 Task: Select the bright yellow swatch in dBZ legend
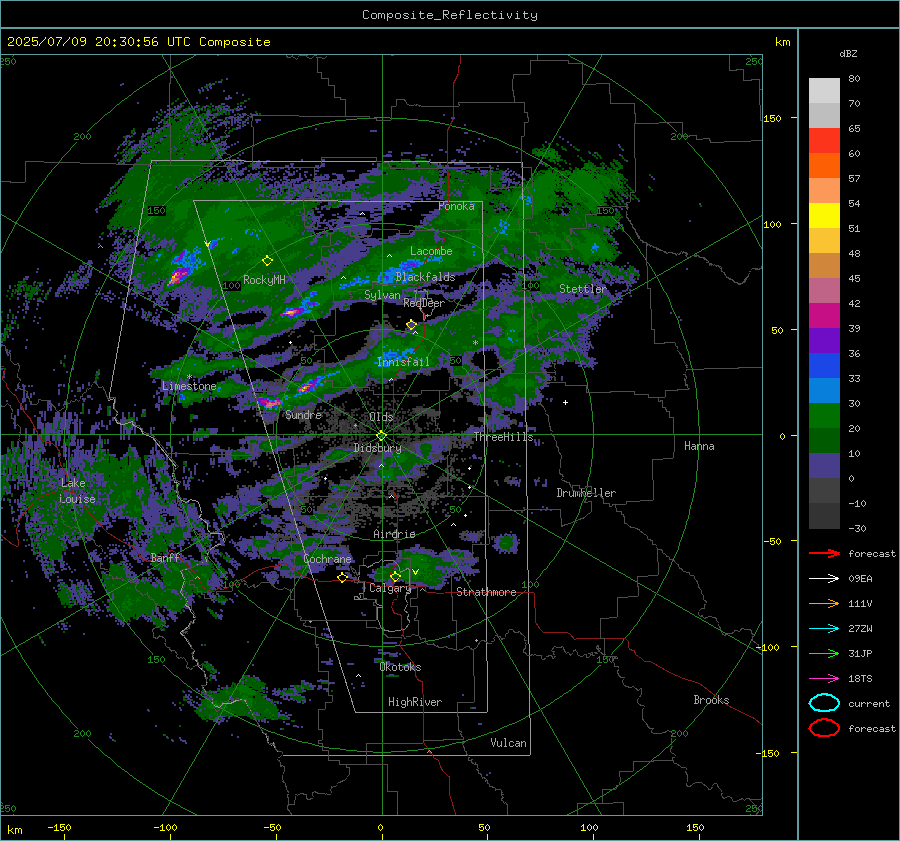[x=824, y=215]
